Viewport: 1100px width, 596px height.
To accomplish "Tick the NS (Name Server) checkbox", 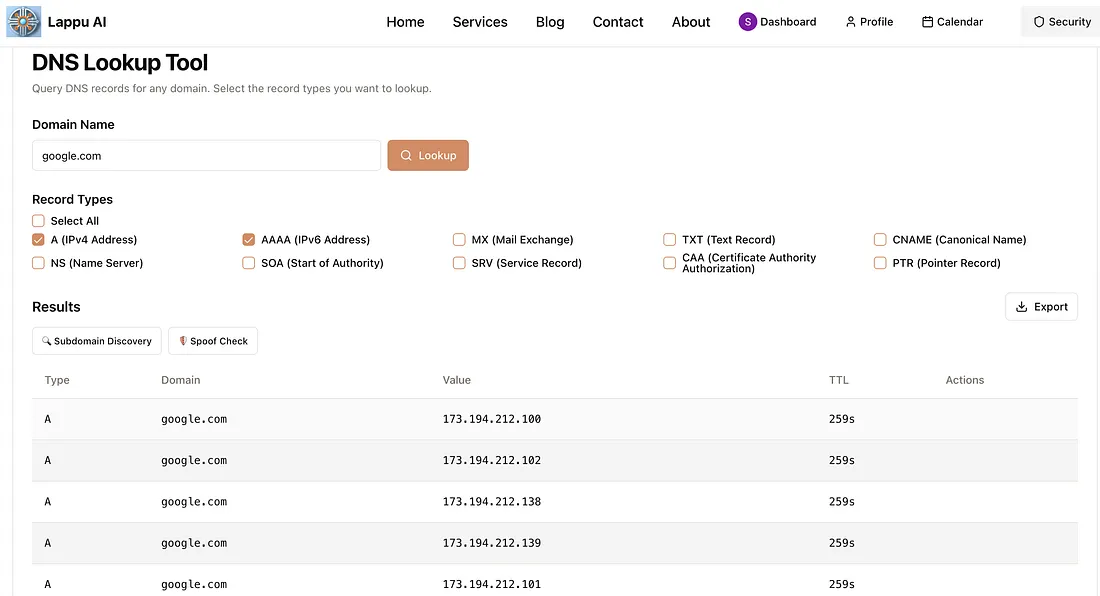I will point(39,263).
